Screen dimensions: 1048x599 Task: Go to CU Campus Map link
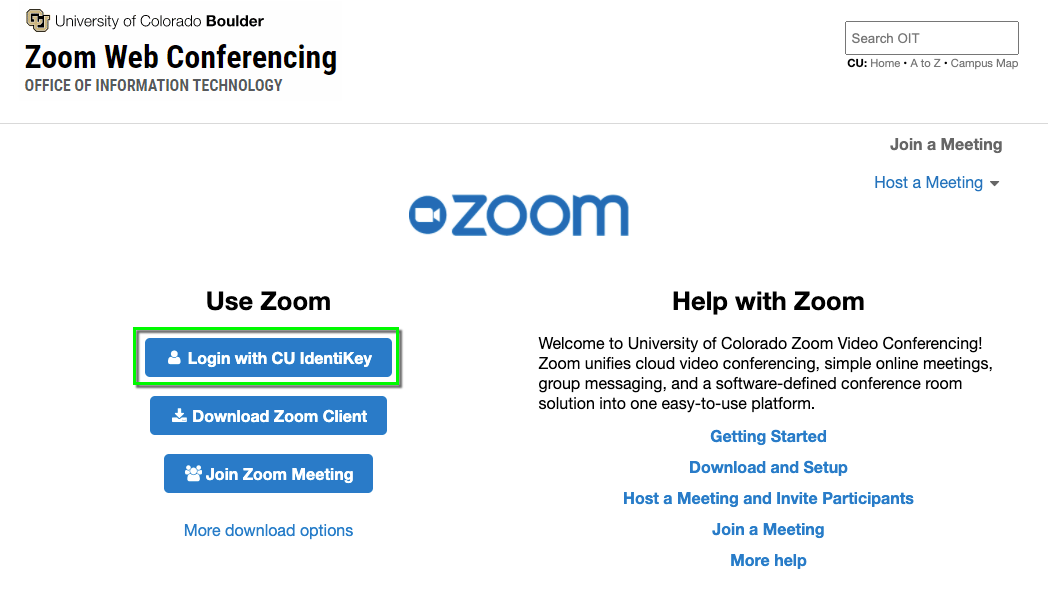pos(984,64)
